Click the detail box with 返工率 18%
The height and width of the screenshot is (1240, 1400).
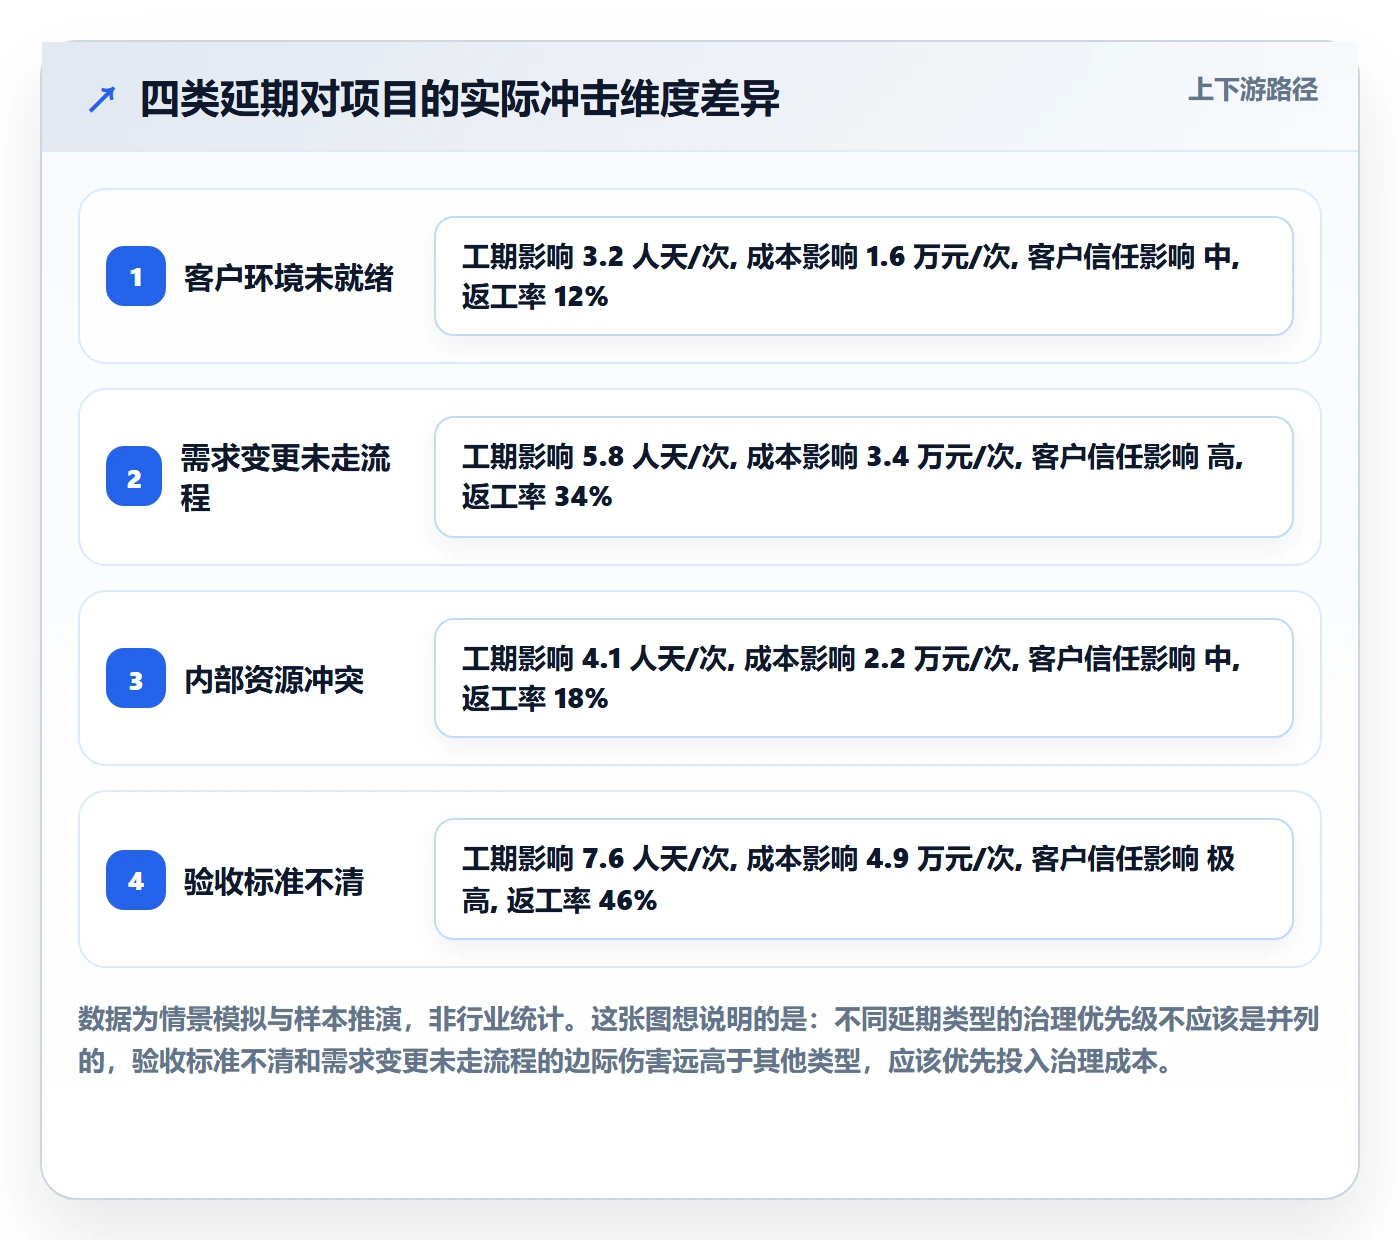(864, 678)
